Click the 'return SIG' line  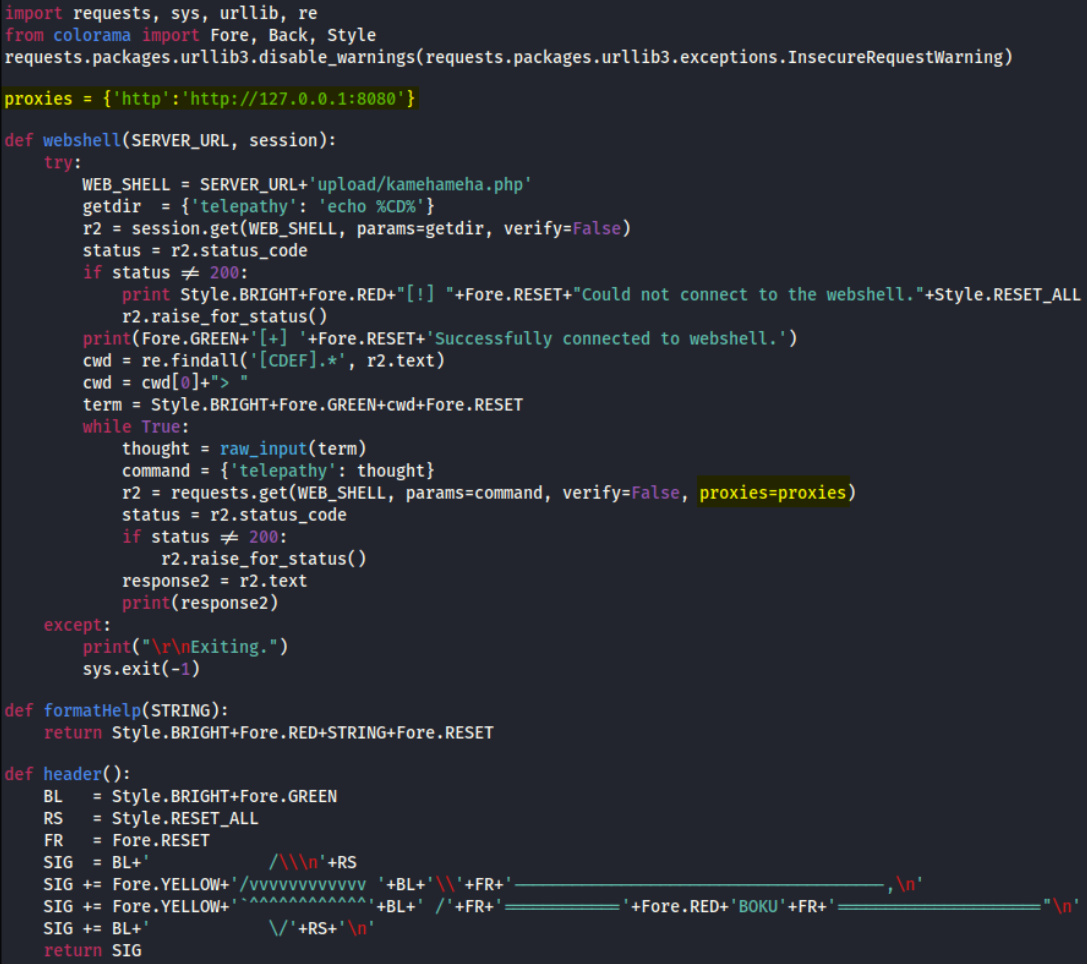coord(92,951)
